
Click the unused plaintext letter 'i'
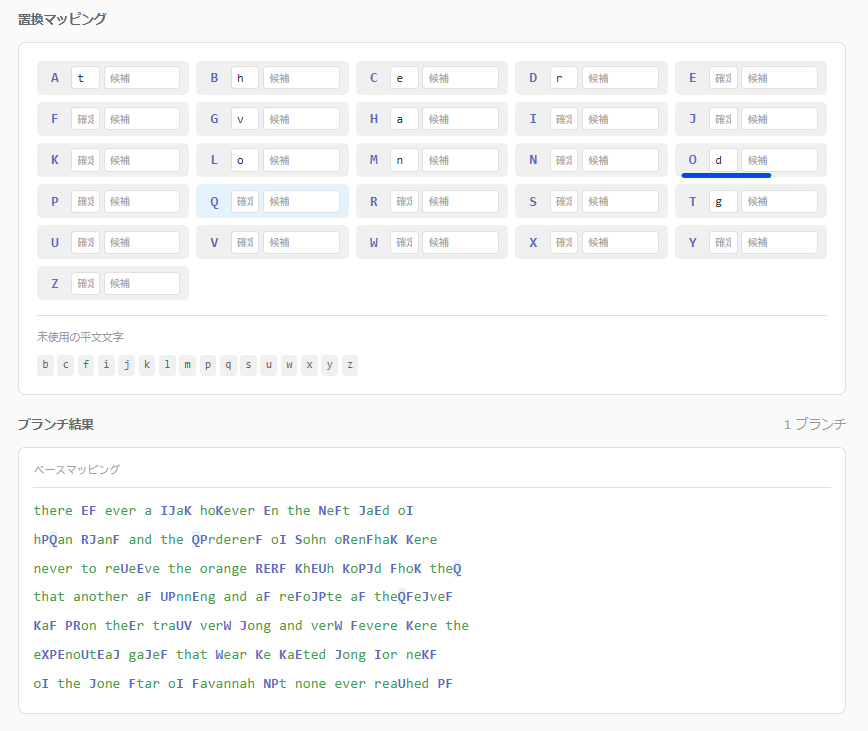(x=106, y=365)
